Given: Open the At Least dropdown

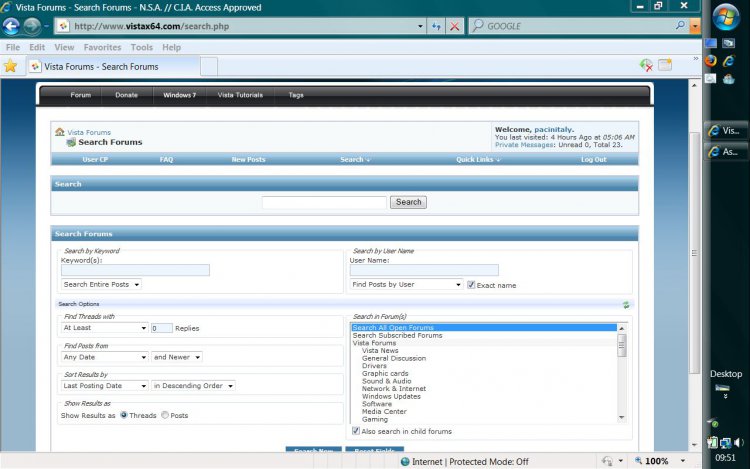Looking at the screenshot, I should [x=104, y=328].
